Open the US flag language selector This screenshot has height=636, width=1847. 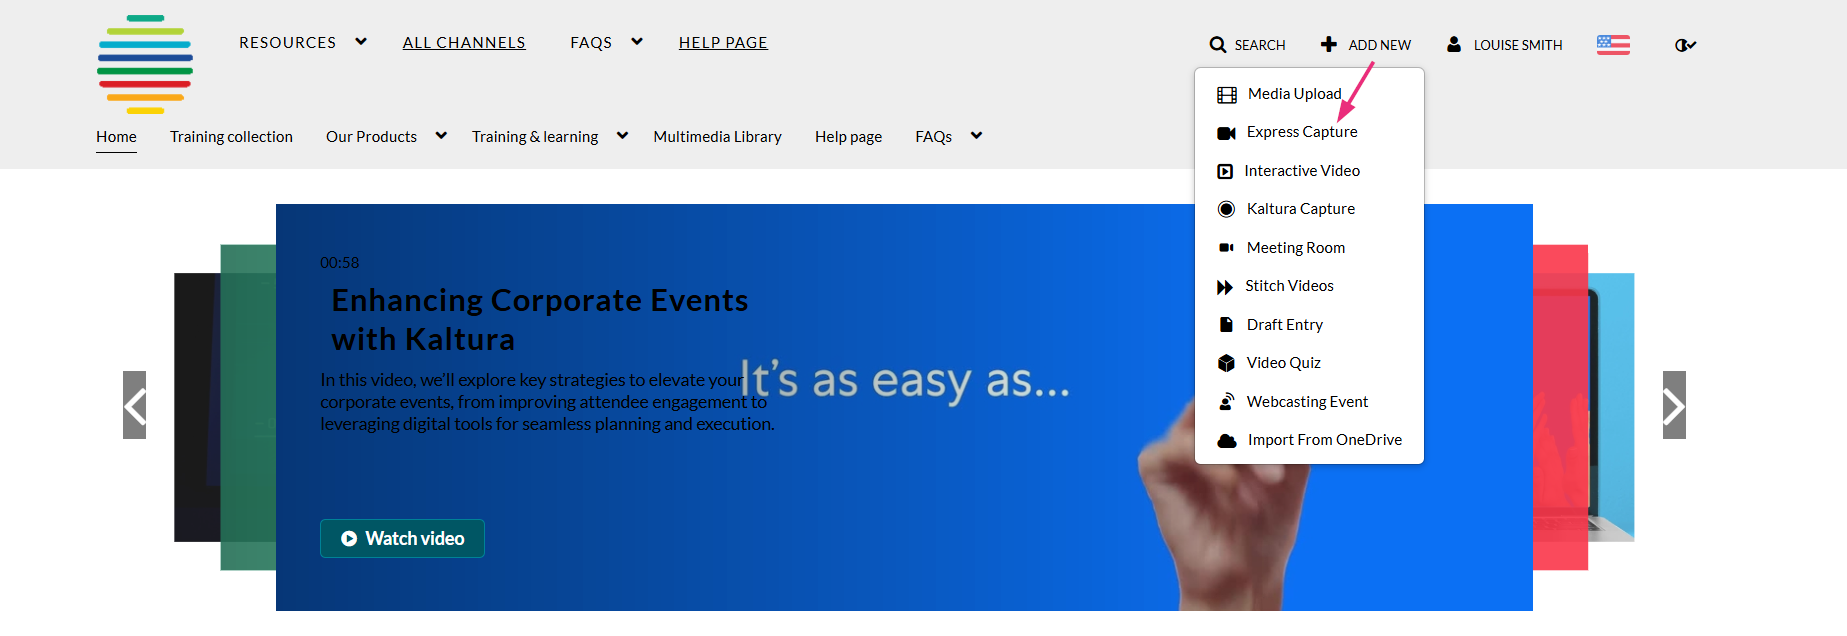(1613, 45)
